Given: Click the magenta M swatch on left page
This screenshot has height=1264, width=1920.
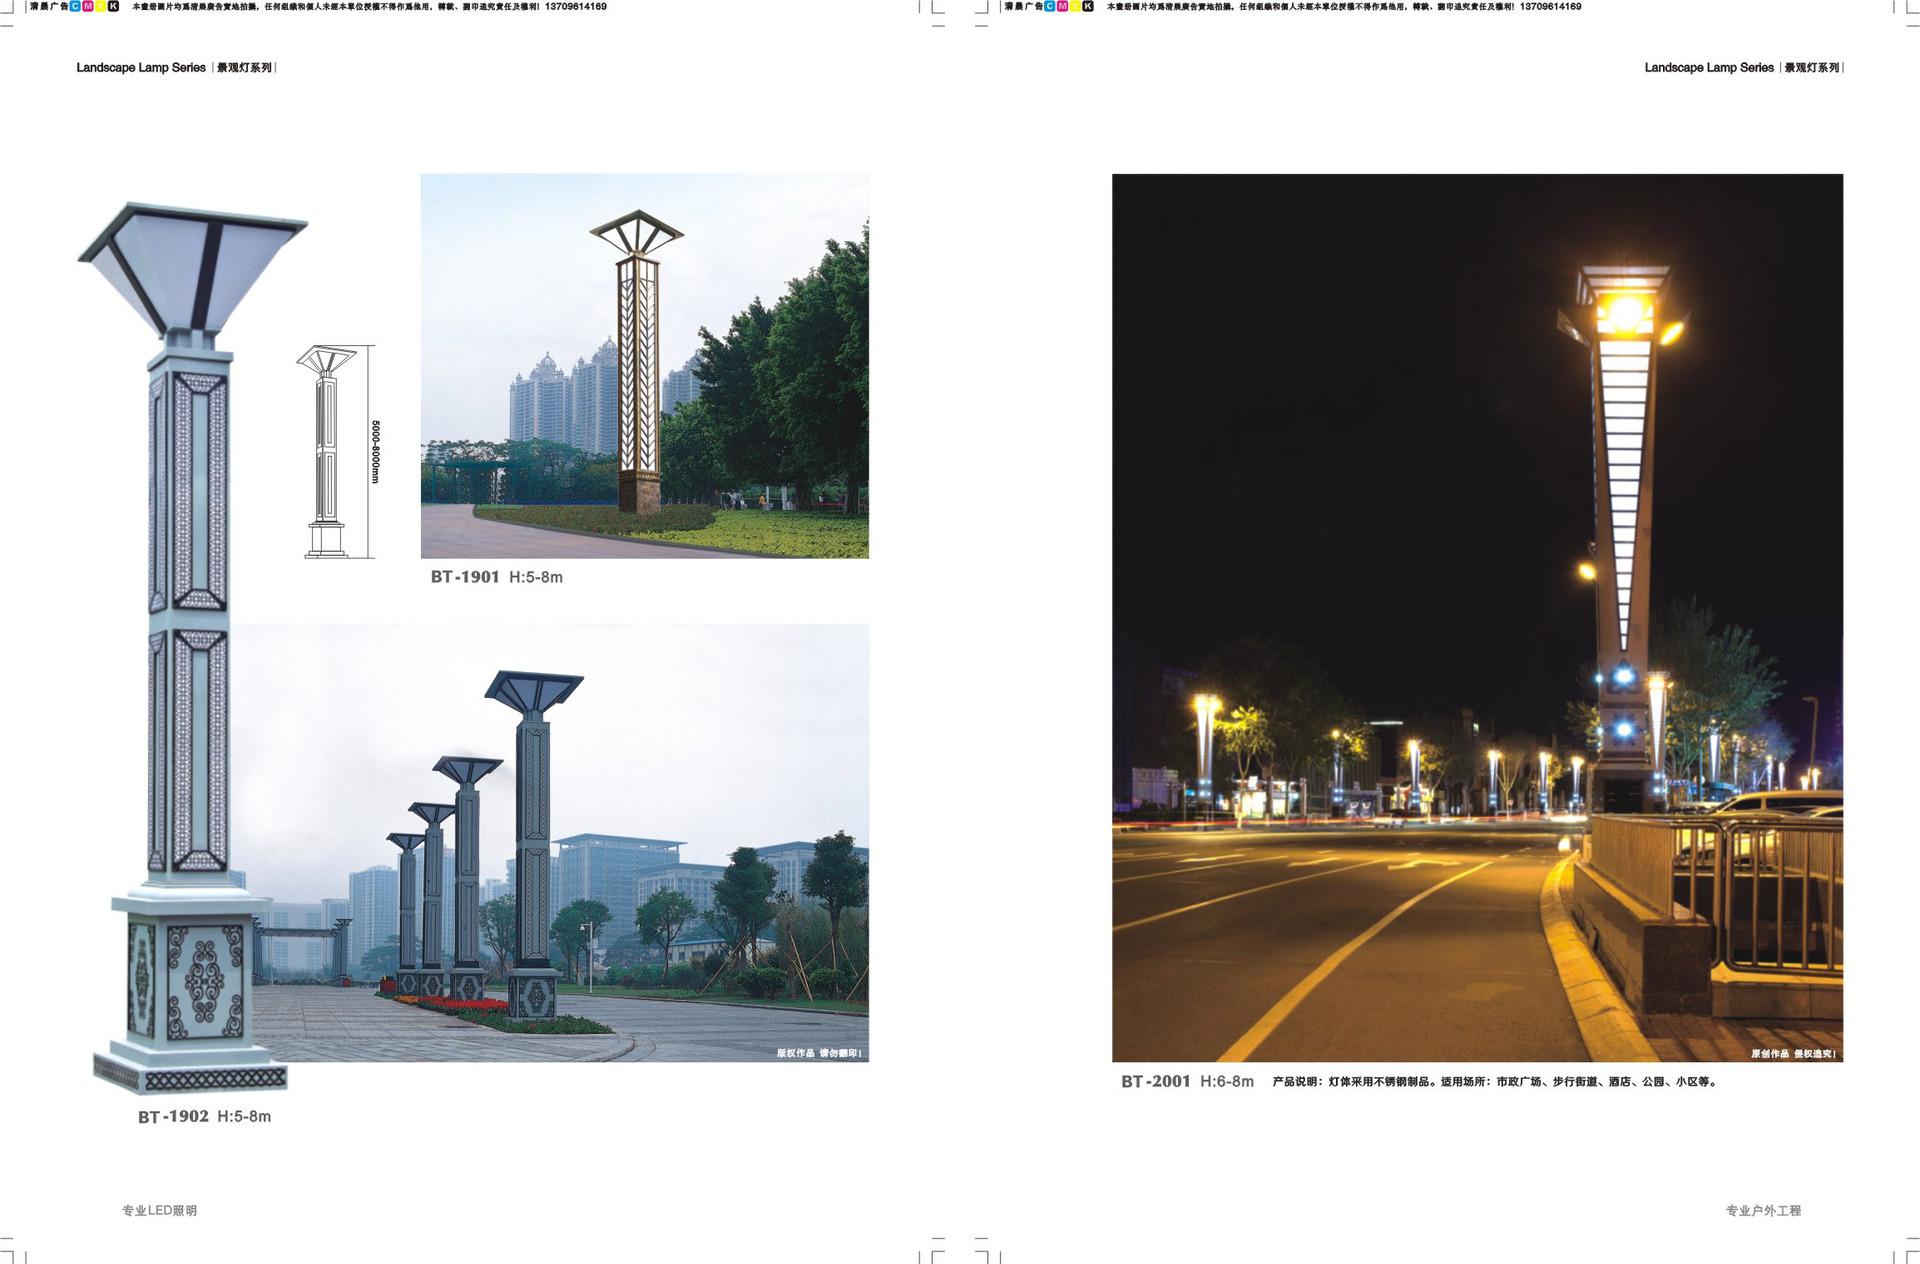Looking at the screenshot, I should pyautogui.click(x=88, y=6).
